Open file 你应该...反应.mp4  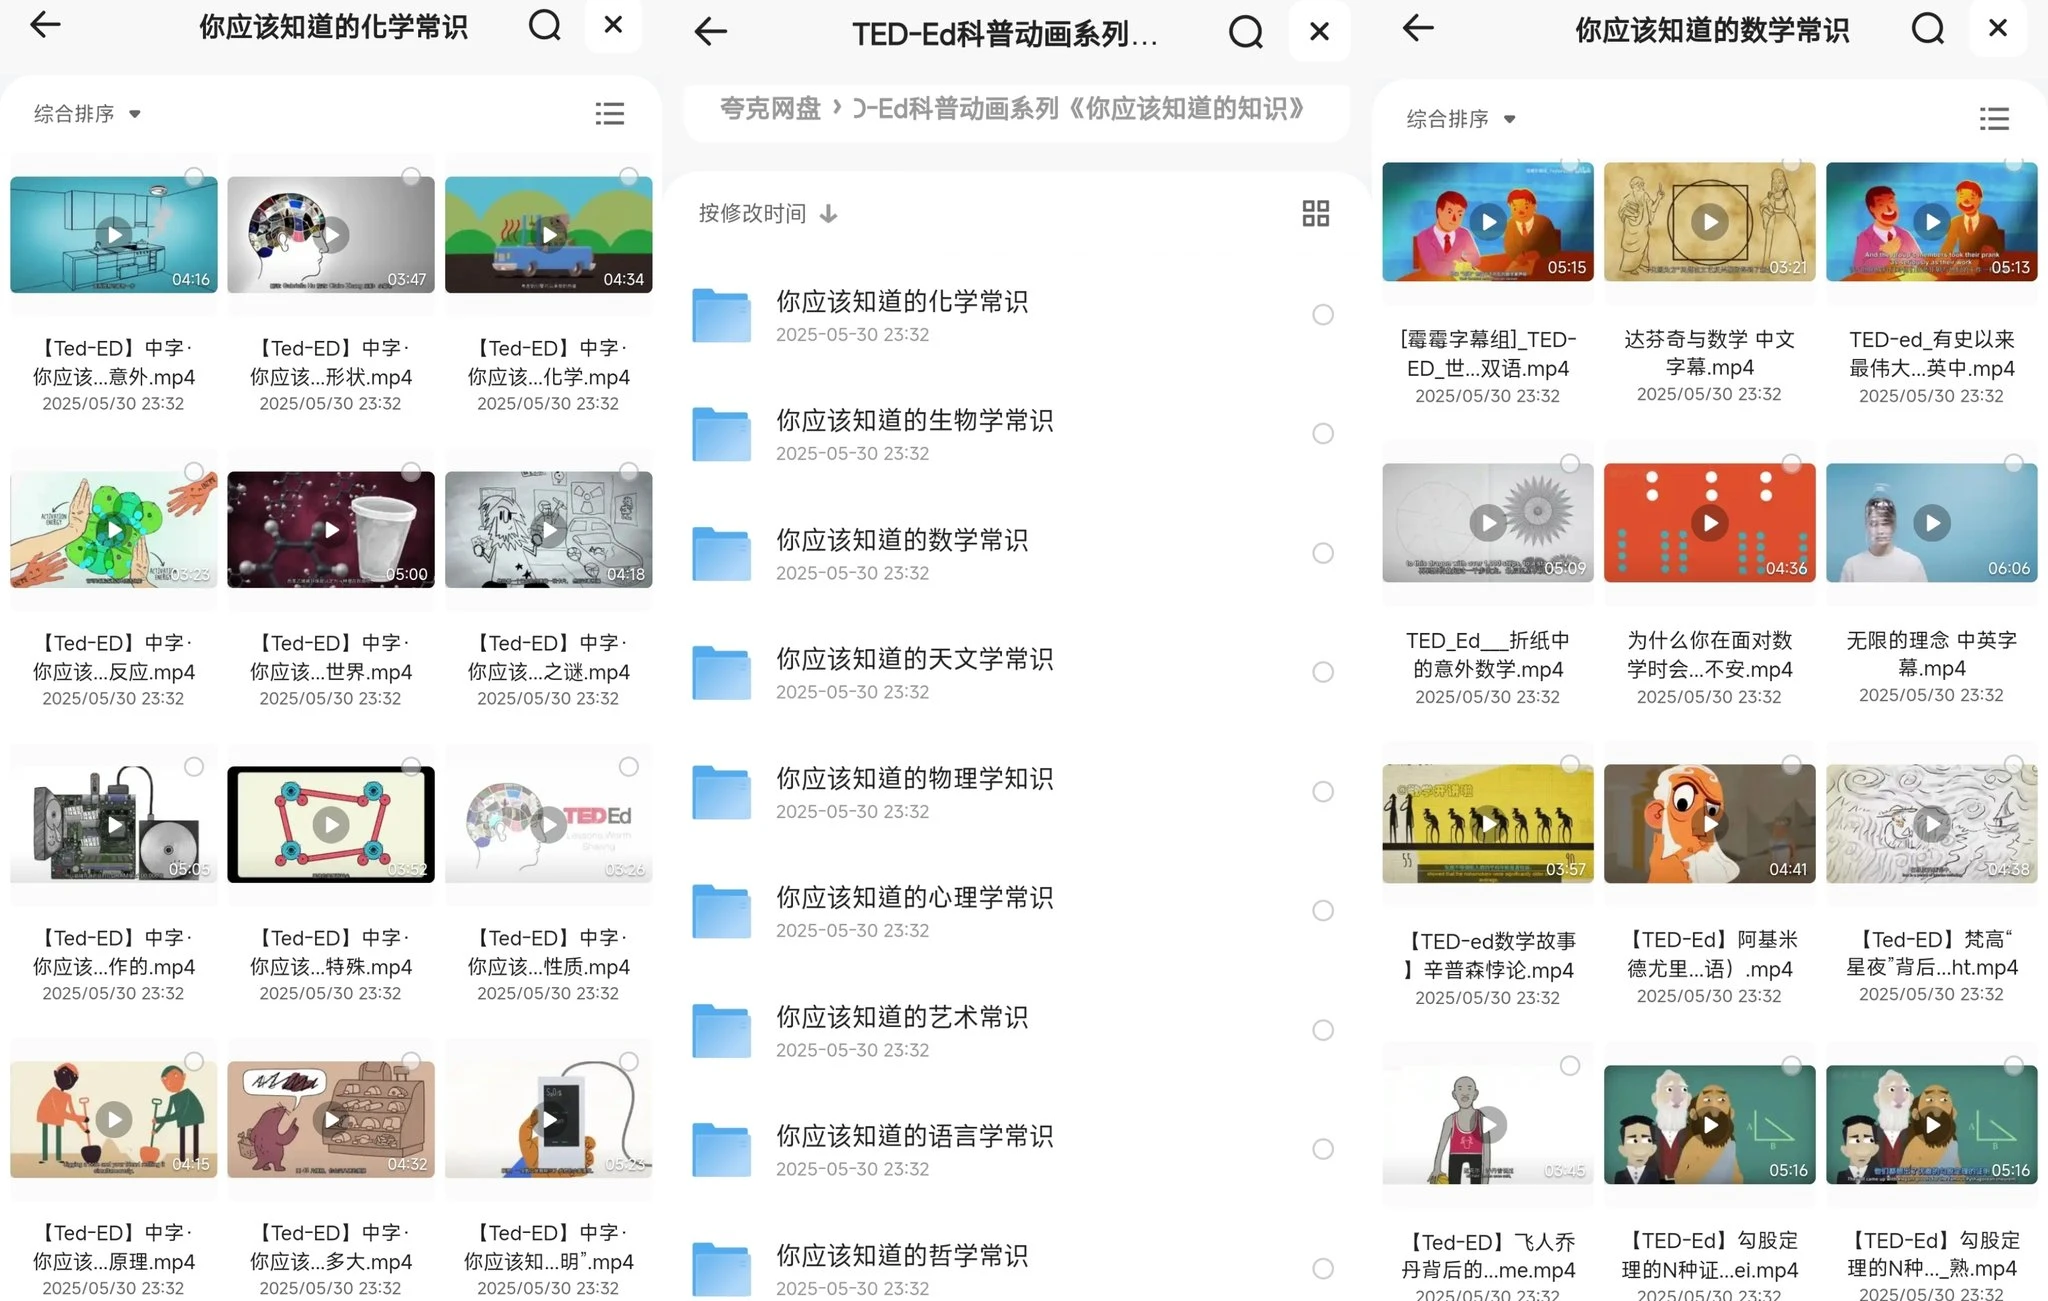(x=113, y=658)
